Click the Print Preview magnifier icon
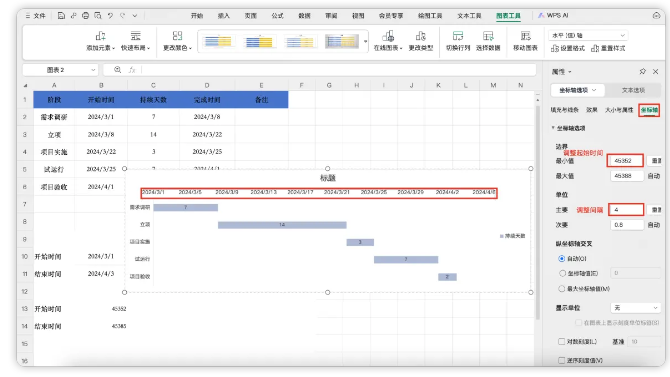 click(x=98, y=15)
